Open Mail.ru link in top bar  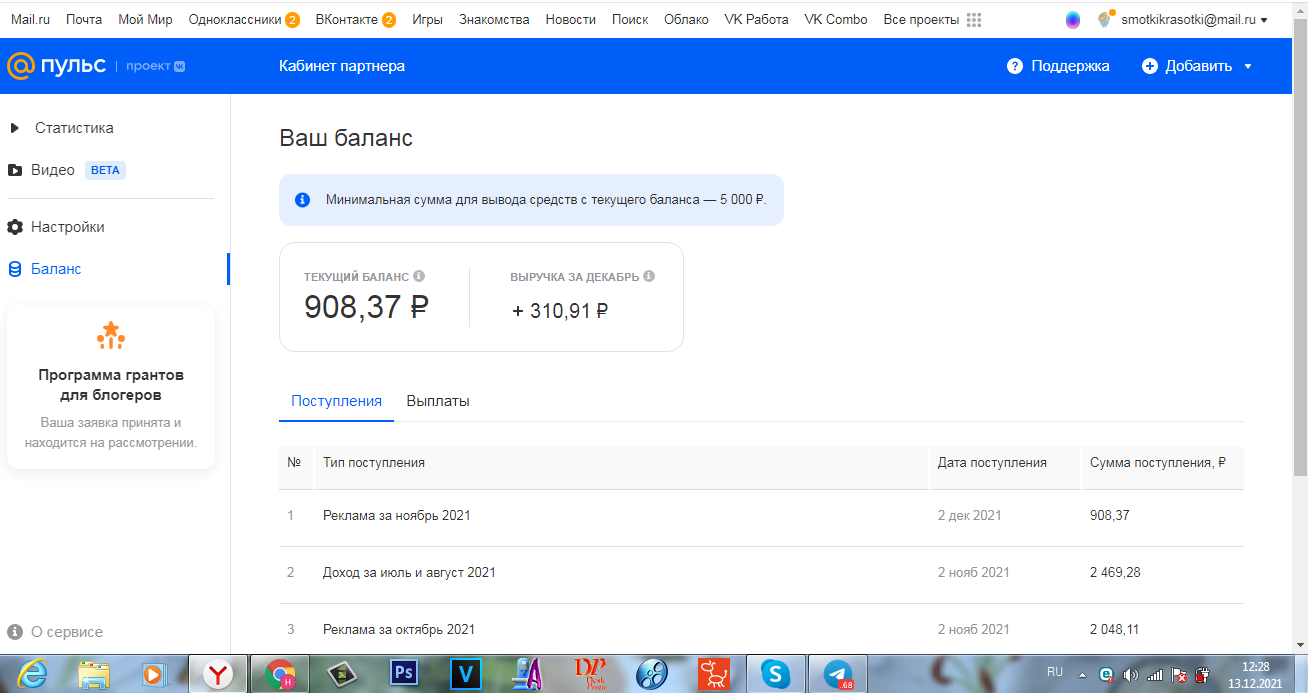tap(30, 19)
